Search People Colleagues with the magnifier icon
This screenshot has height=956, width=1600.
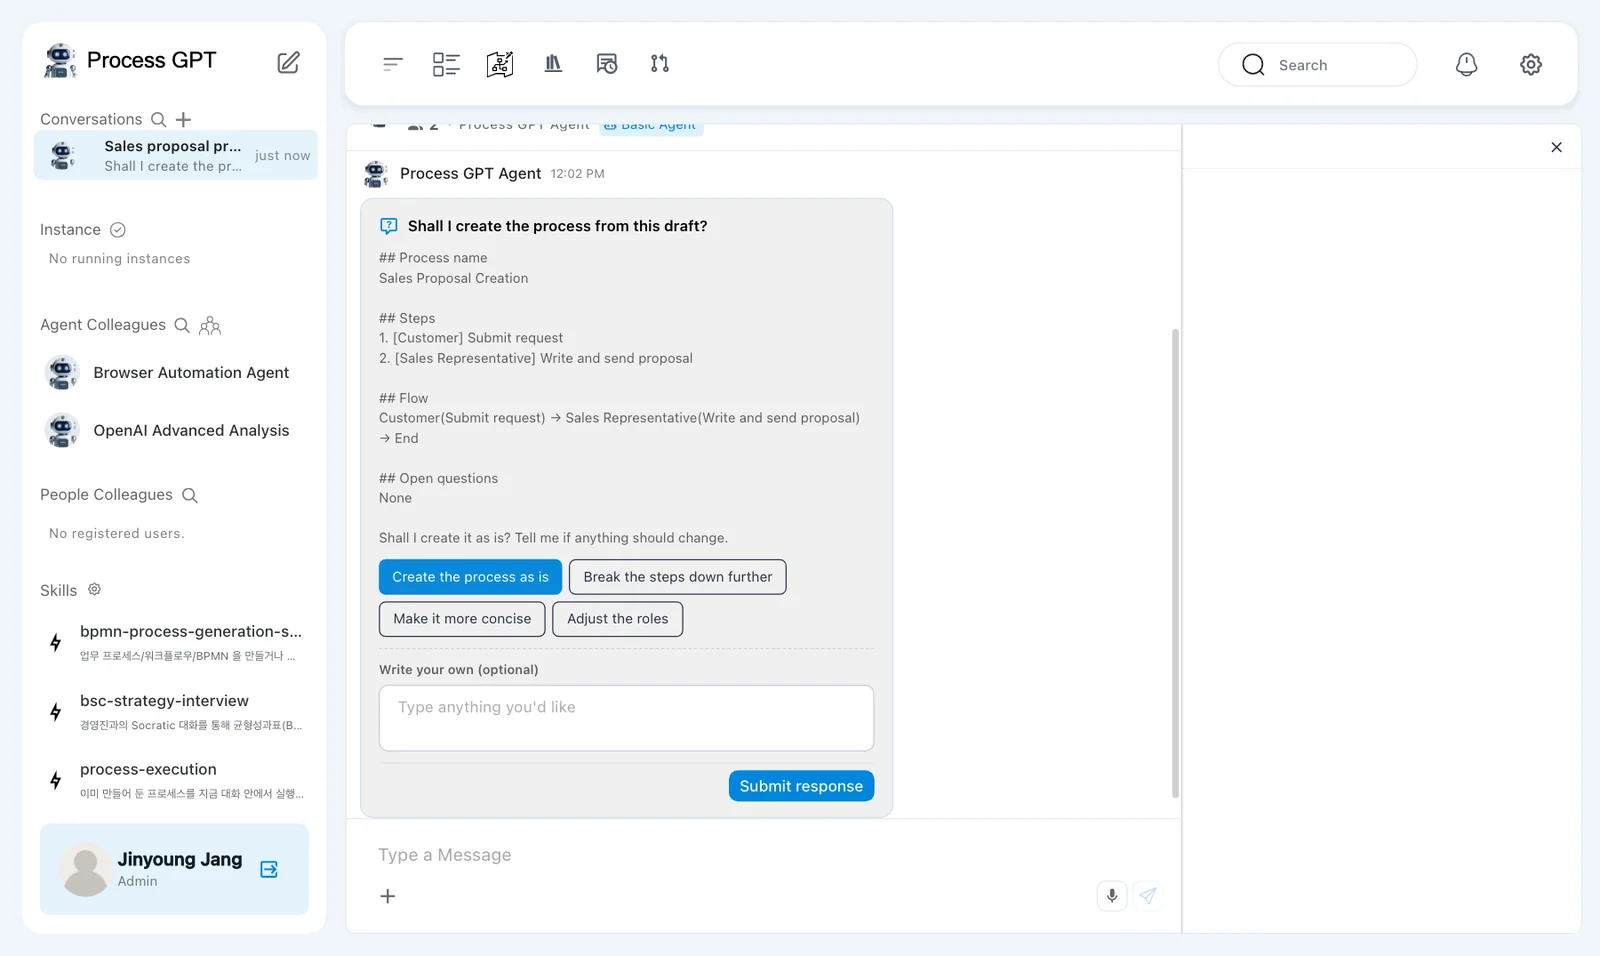pos(190,495)
